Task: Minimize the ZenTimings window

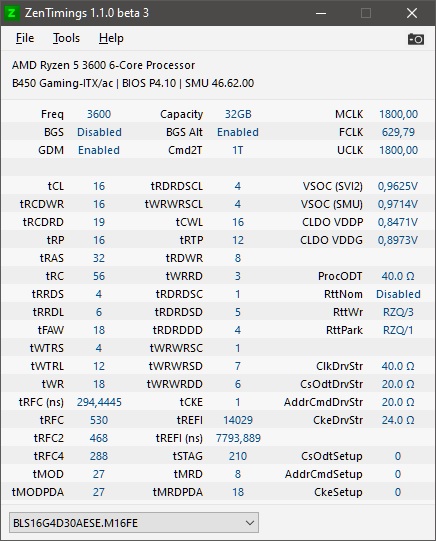Action: pyautogui.click(x=321, y=13)
